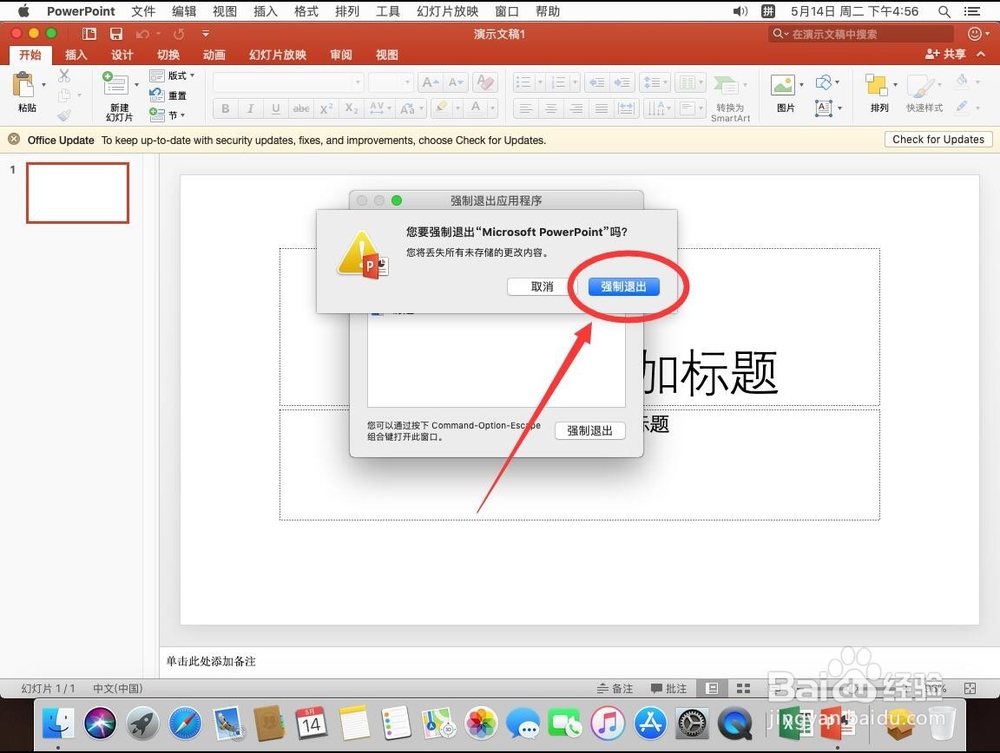Click the 图片 insert picture icon

click(x=783, y=85)
